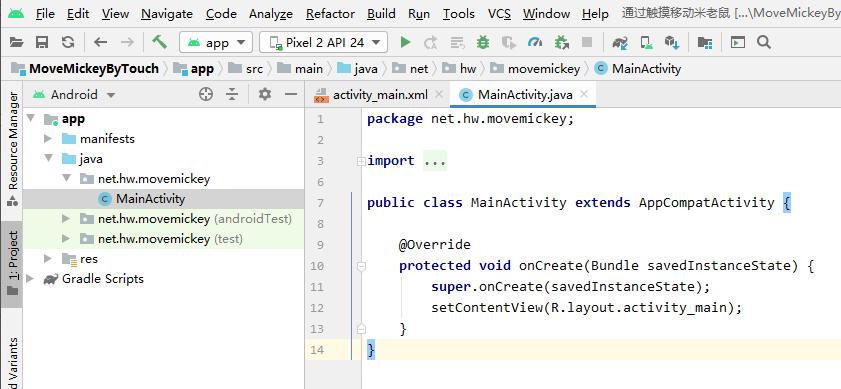This screenshot has height=389, width=841.
Task: Click the Stop square icon
Action: point(587,42)
